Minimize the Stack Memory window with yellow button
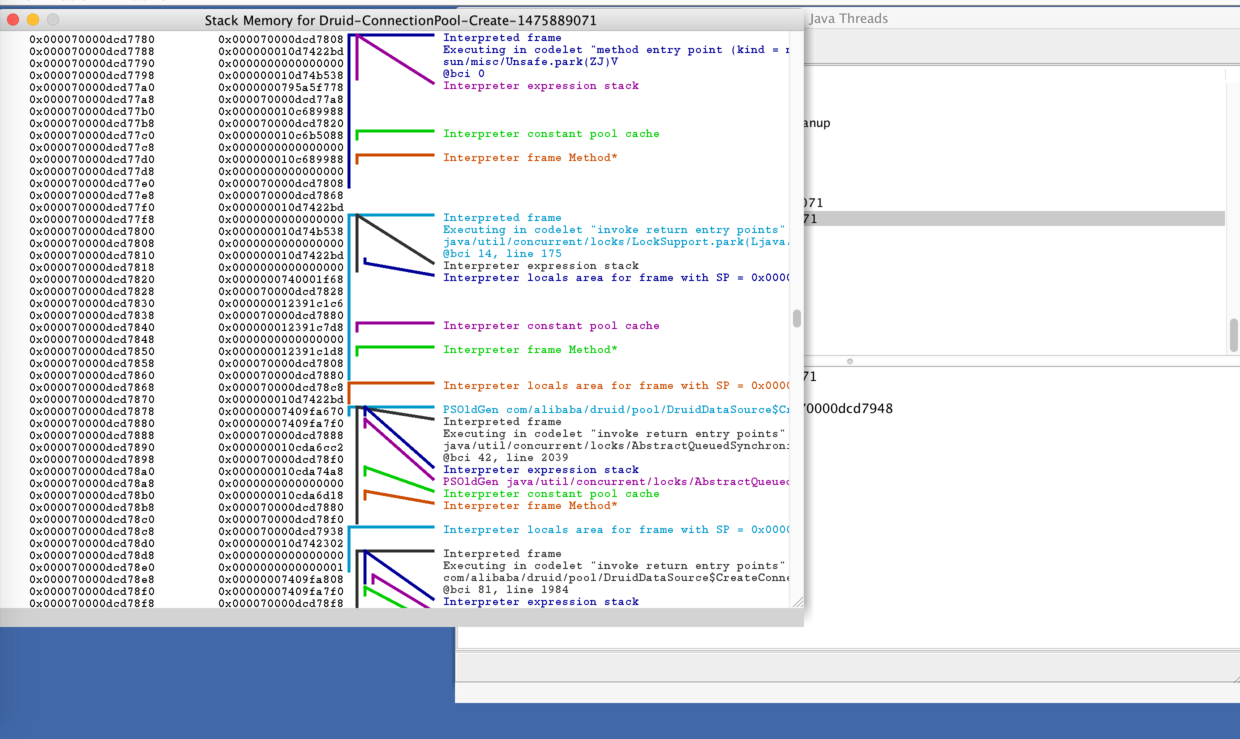 click(32, 20)
